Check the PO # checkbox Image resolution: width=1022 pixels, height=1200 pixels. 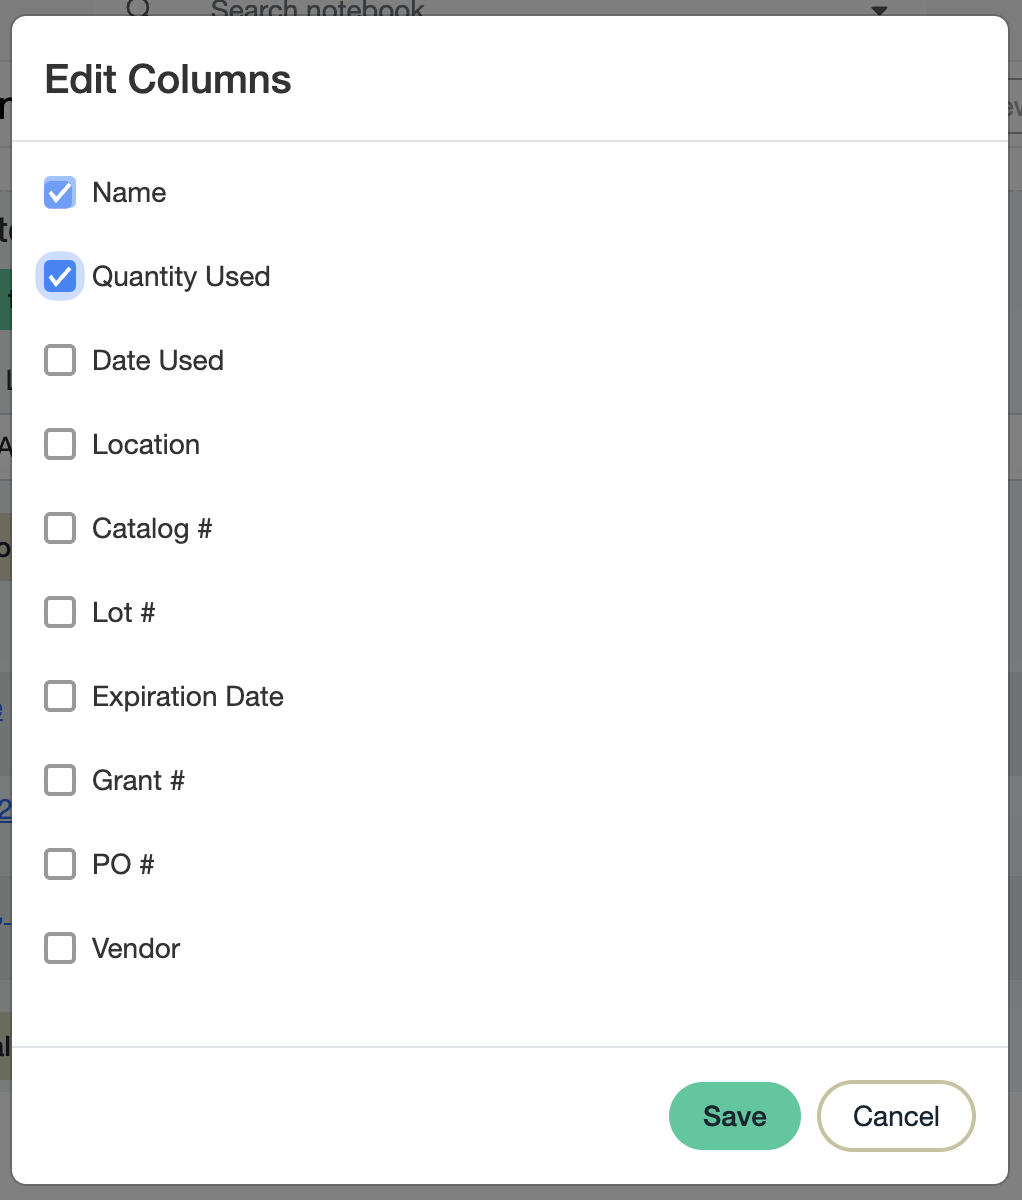click(x=60, y=865)
